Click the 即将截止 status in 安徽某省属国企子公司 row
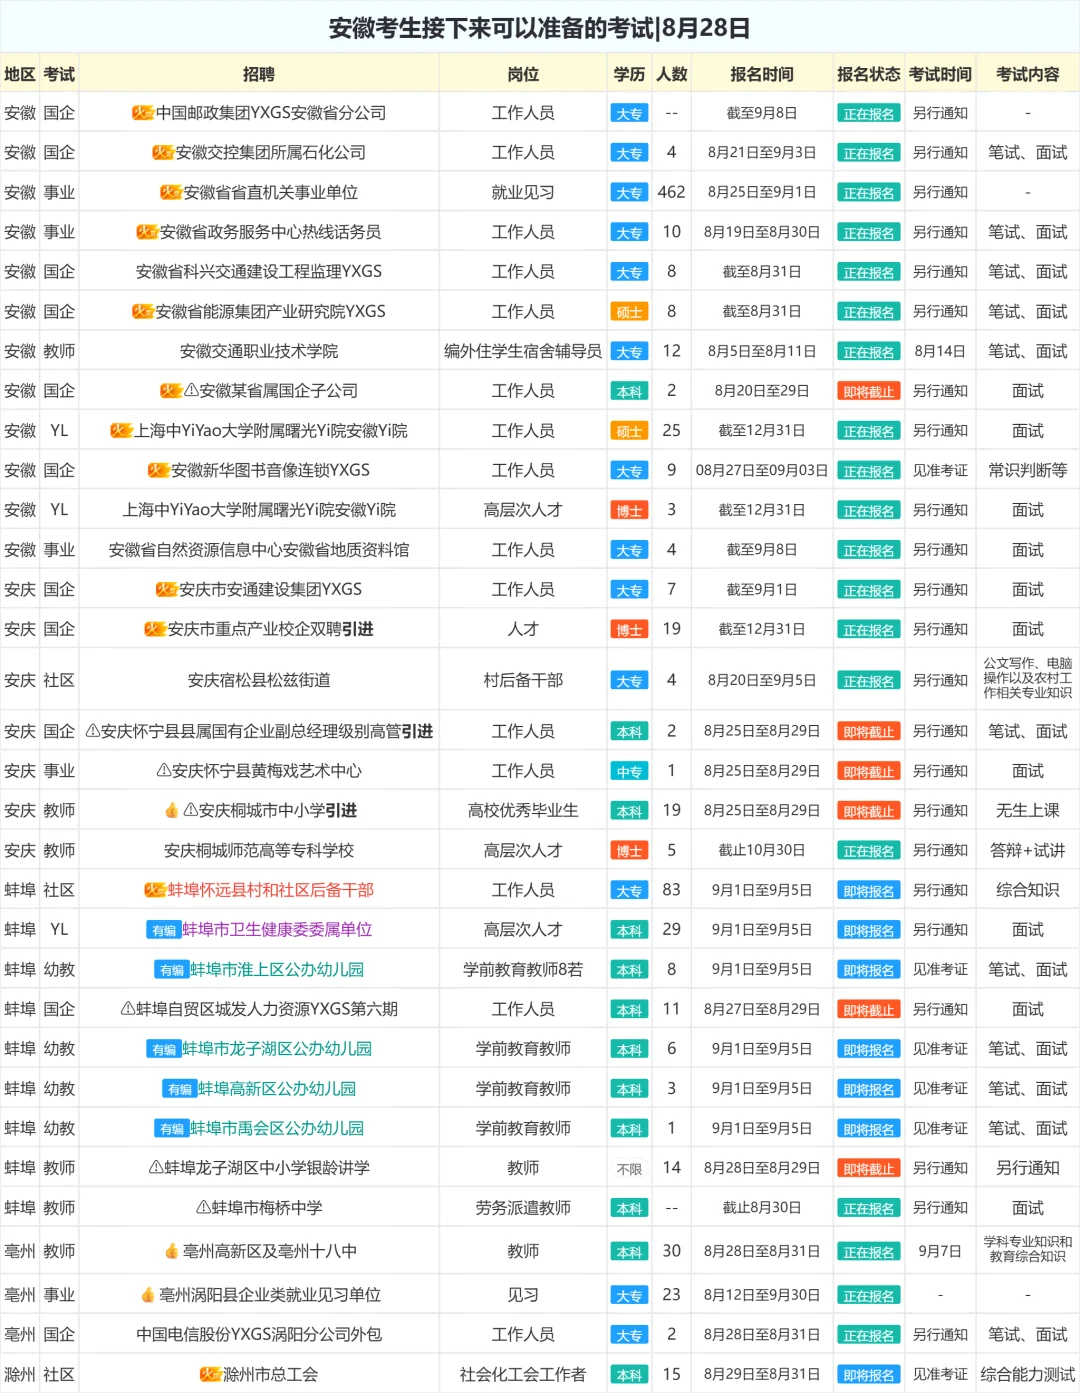Viewport: 1080px width, 1393px height. (868, 392)
